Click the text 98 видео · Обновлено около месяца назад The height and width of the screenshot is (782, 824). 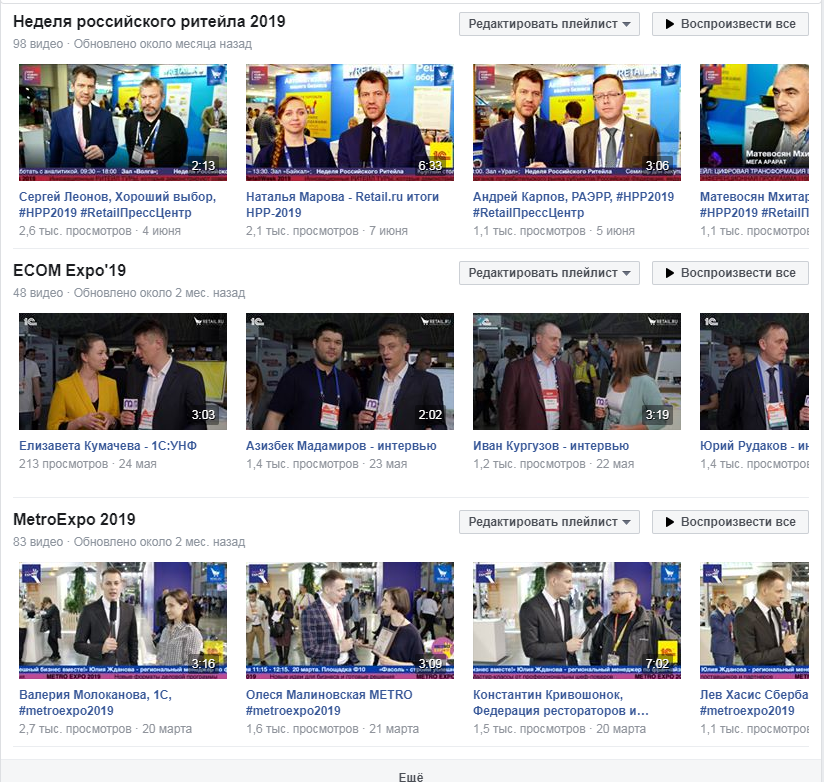pos(132,44)
